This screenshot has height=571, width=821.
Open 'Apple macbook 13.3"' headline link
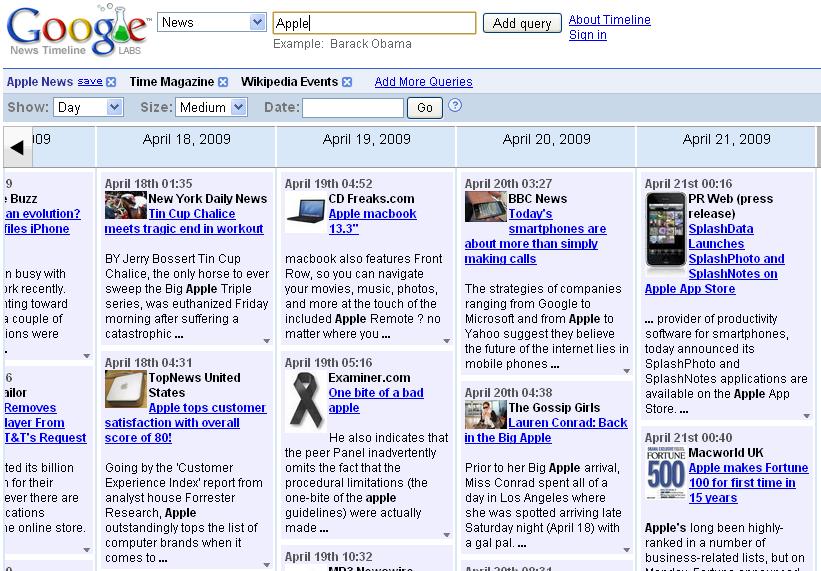pos(372,221)
